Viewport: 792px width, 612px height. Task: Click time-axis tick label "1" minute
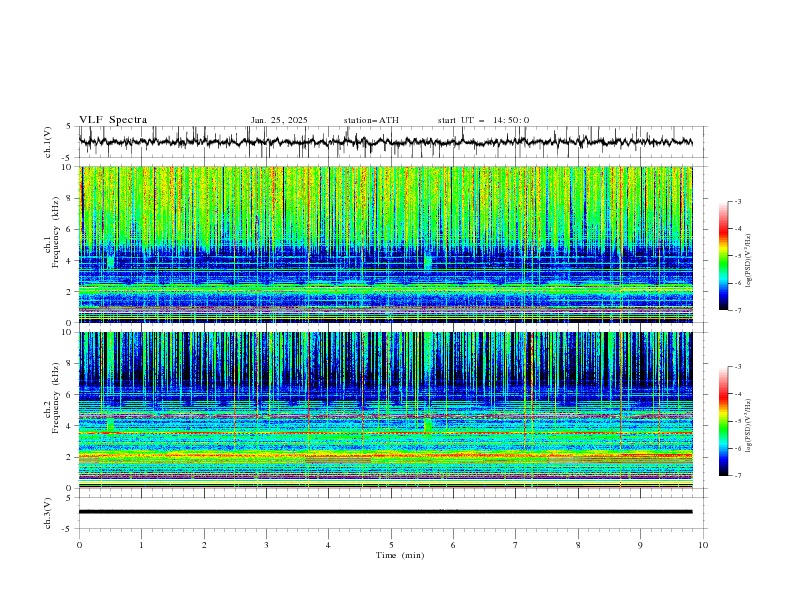tap(141, 545)
